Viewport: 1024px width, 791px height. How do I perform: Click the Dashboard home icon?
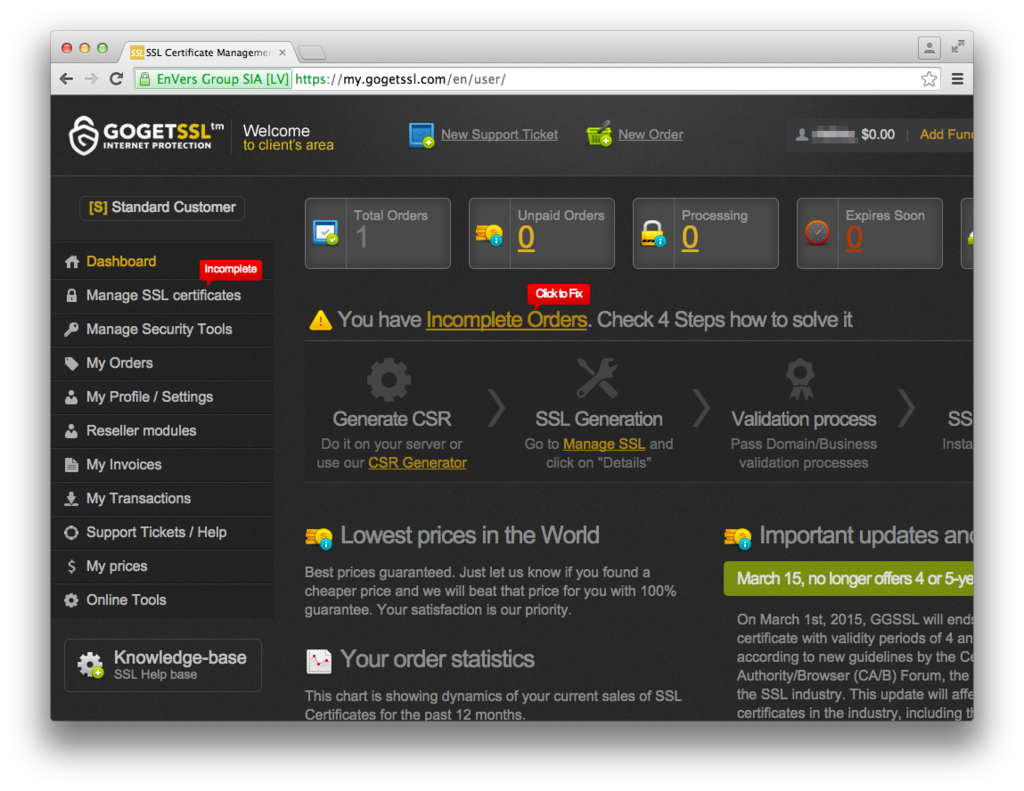coord(72,262)
